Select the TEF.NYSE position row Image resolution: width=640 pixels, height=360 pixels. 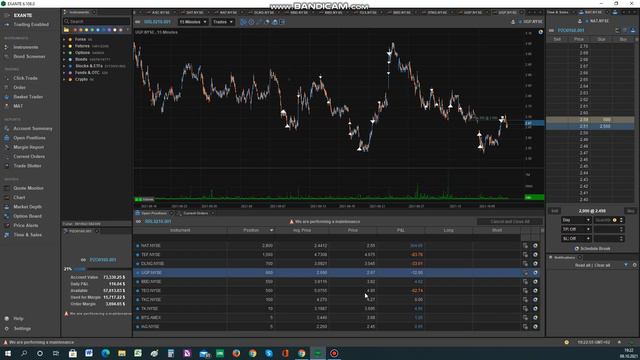[x=327, y=255]
